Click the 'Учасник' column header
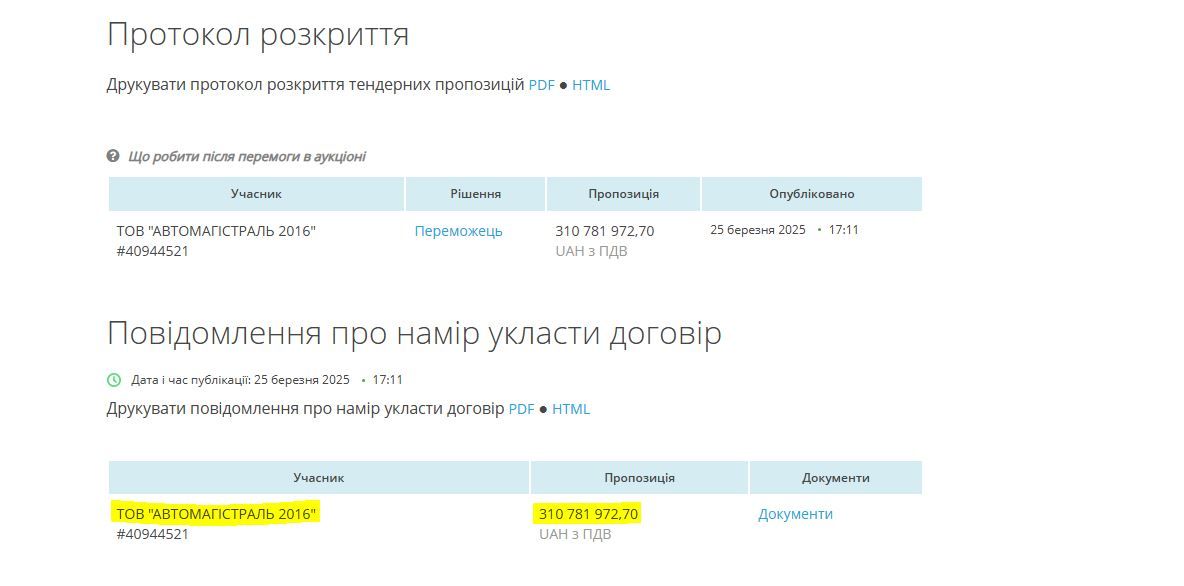 point(257,194)
